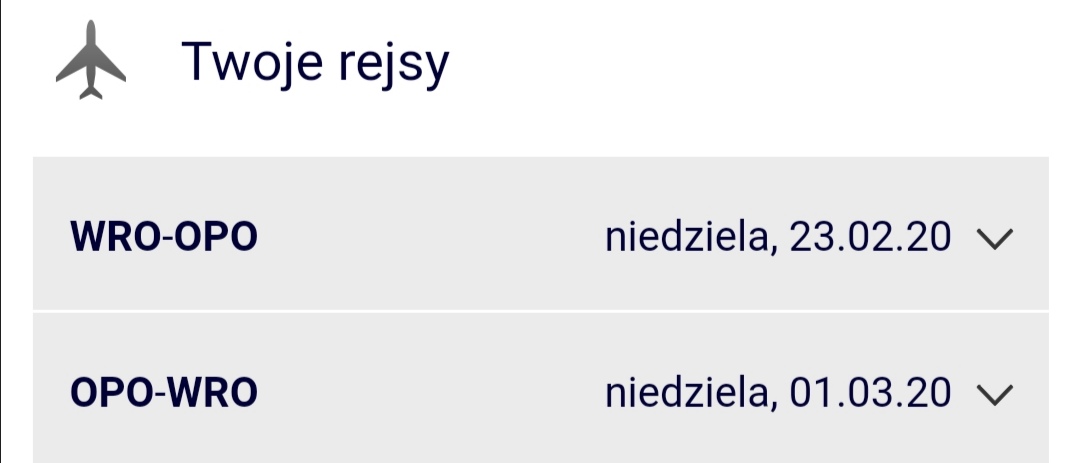Click the empty area of the OPO-WRO row

click(430, 393)
